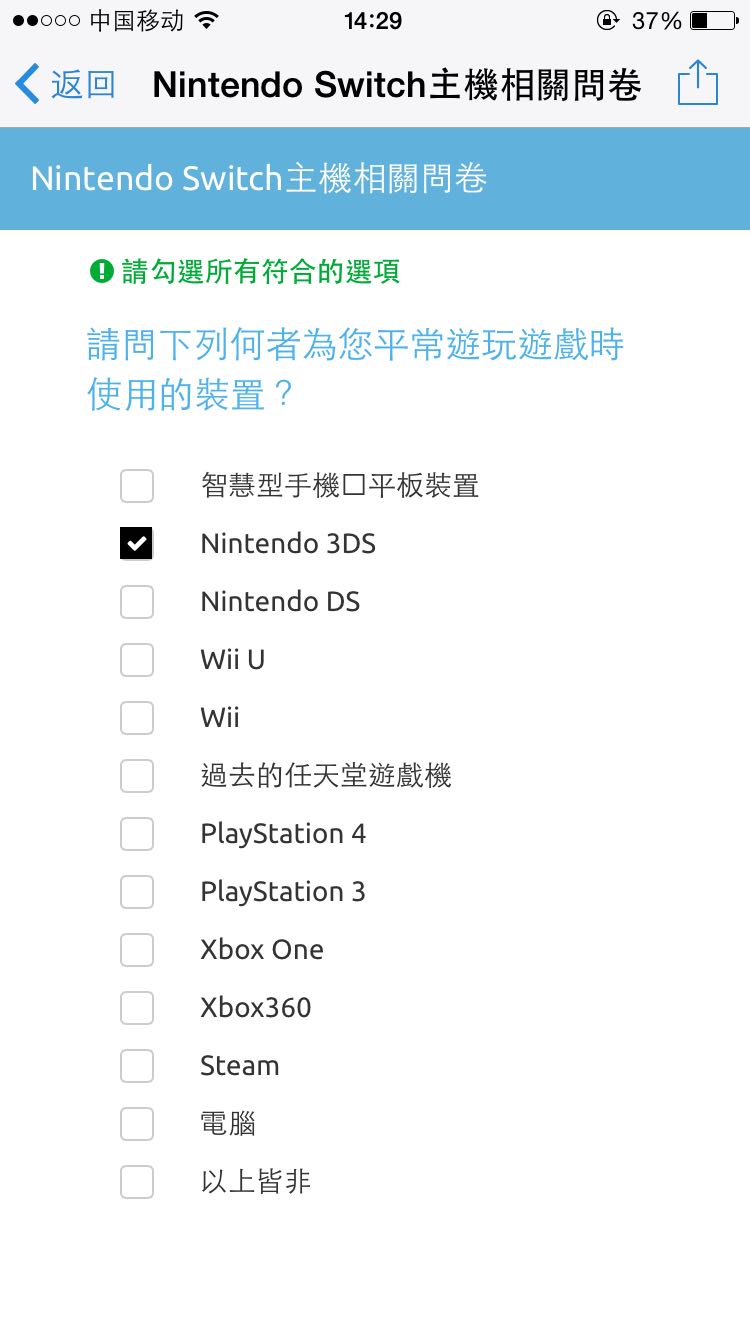
Task: Select the 過去的任天堂遊戲機 checkbox
Action: click(x=137, y=776)
